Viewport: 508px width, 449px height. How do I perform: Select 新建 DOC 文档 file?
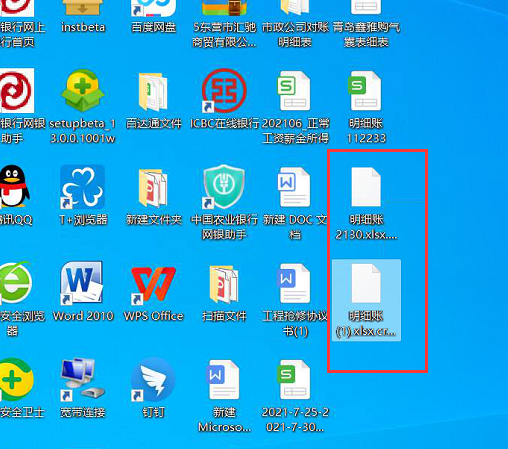(295, 187)
